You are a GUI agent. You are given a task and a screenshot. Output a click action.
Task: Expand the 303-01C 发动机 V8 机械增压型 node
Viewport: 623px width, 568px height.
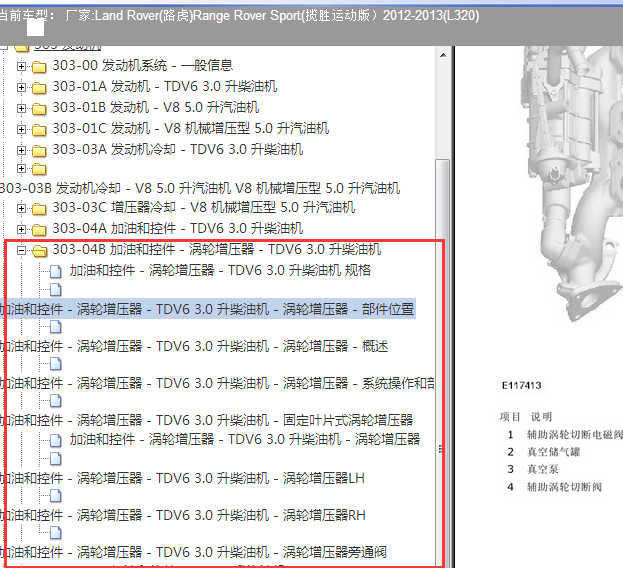pos(21,129)
